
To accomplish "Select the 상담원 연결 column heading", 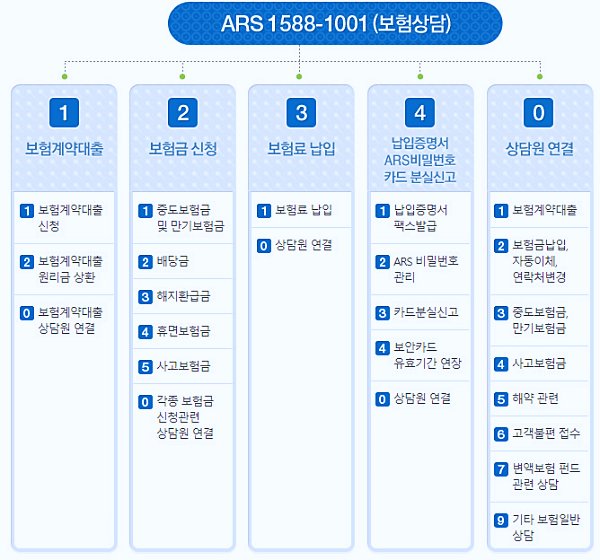I will [540, 149].
